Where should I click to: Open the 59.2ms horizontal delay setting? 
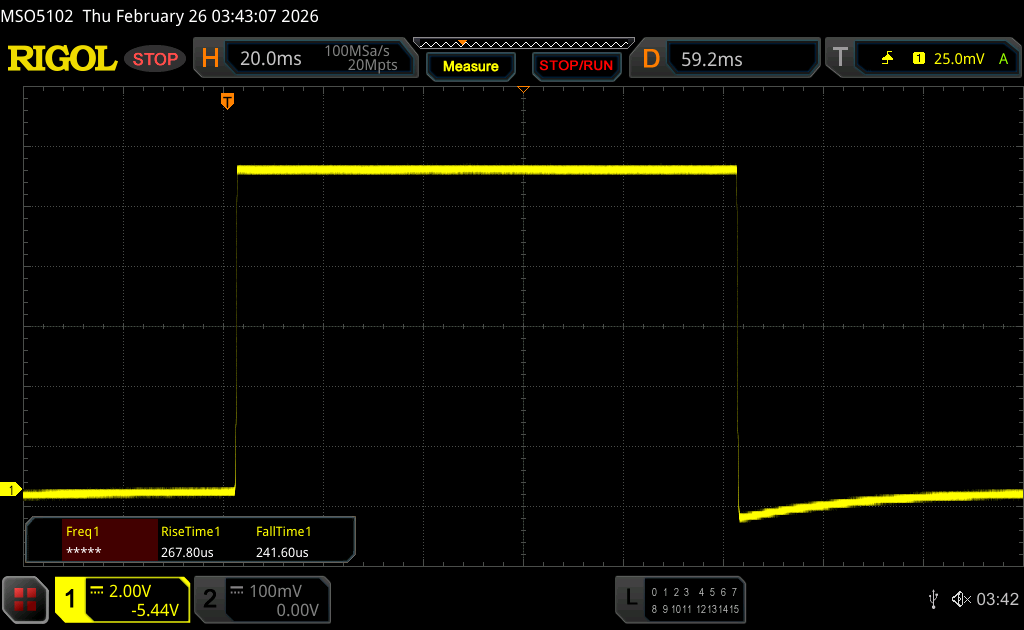pyautogui.click(x=711, y=59)
